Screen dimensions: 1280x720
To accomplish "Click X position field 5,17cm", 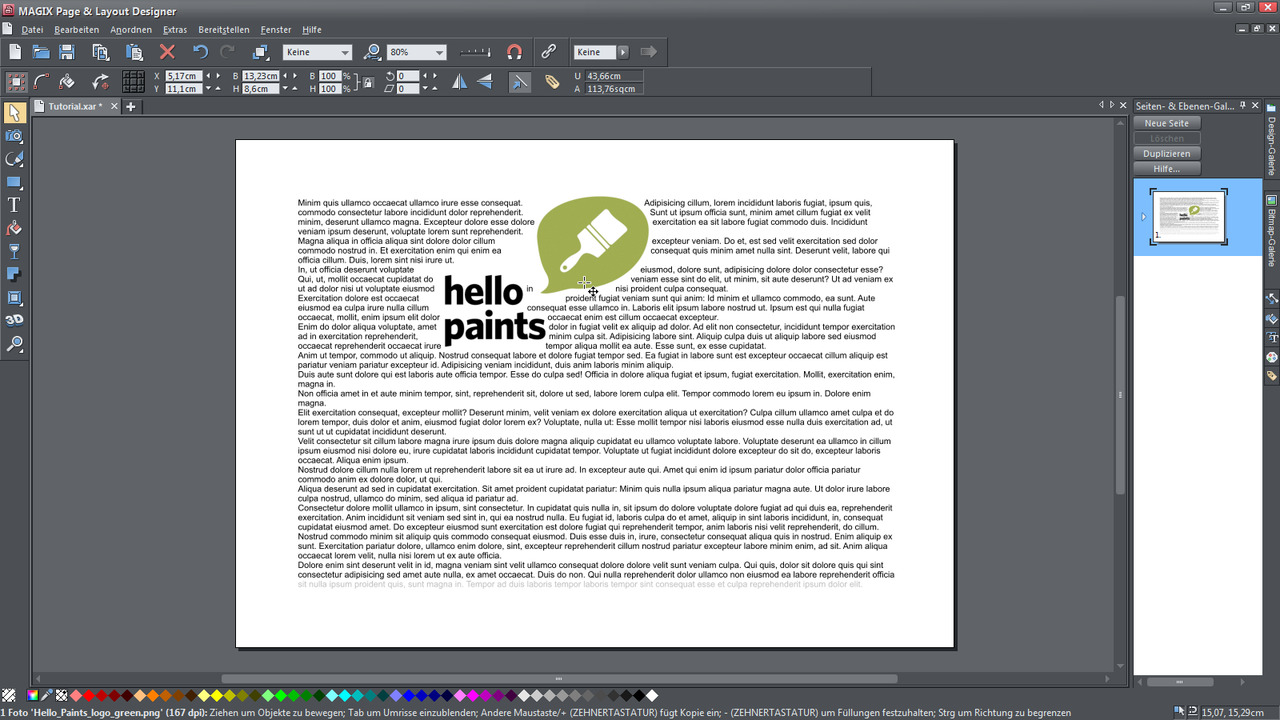I will pyautogui.click(x=184, y=76).
